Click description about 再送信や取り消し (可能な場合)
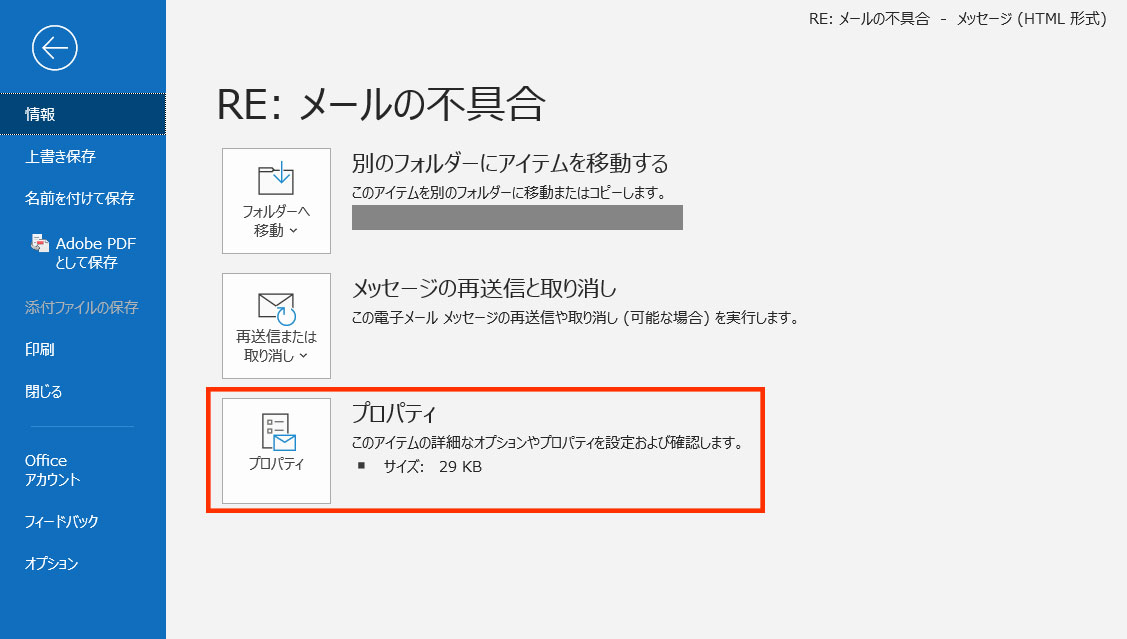This screenshot has width=1127, height=639. pos(575,318)
